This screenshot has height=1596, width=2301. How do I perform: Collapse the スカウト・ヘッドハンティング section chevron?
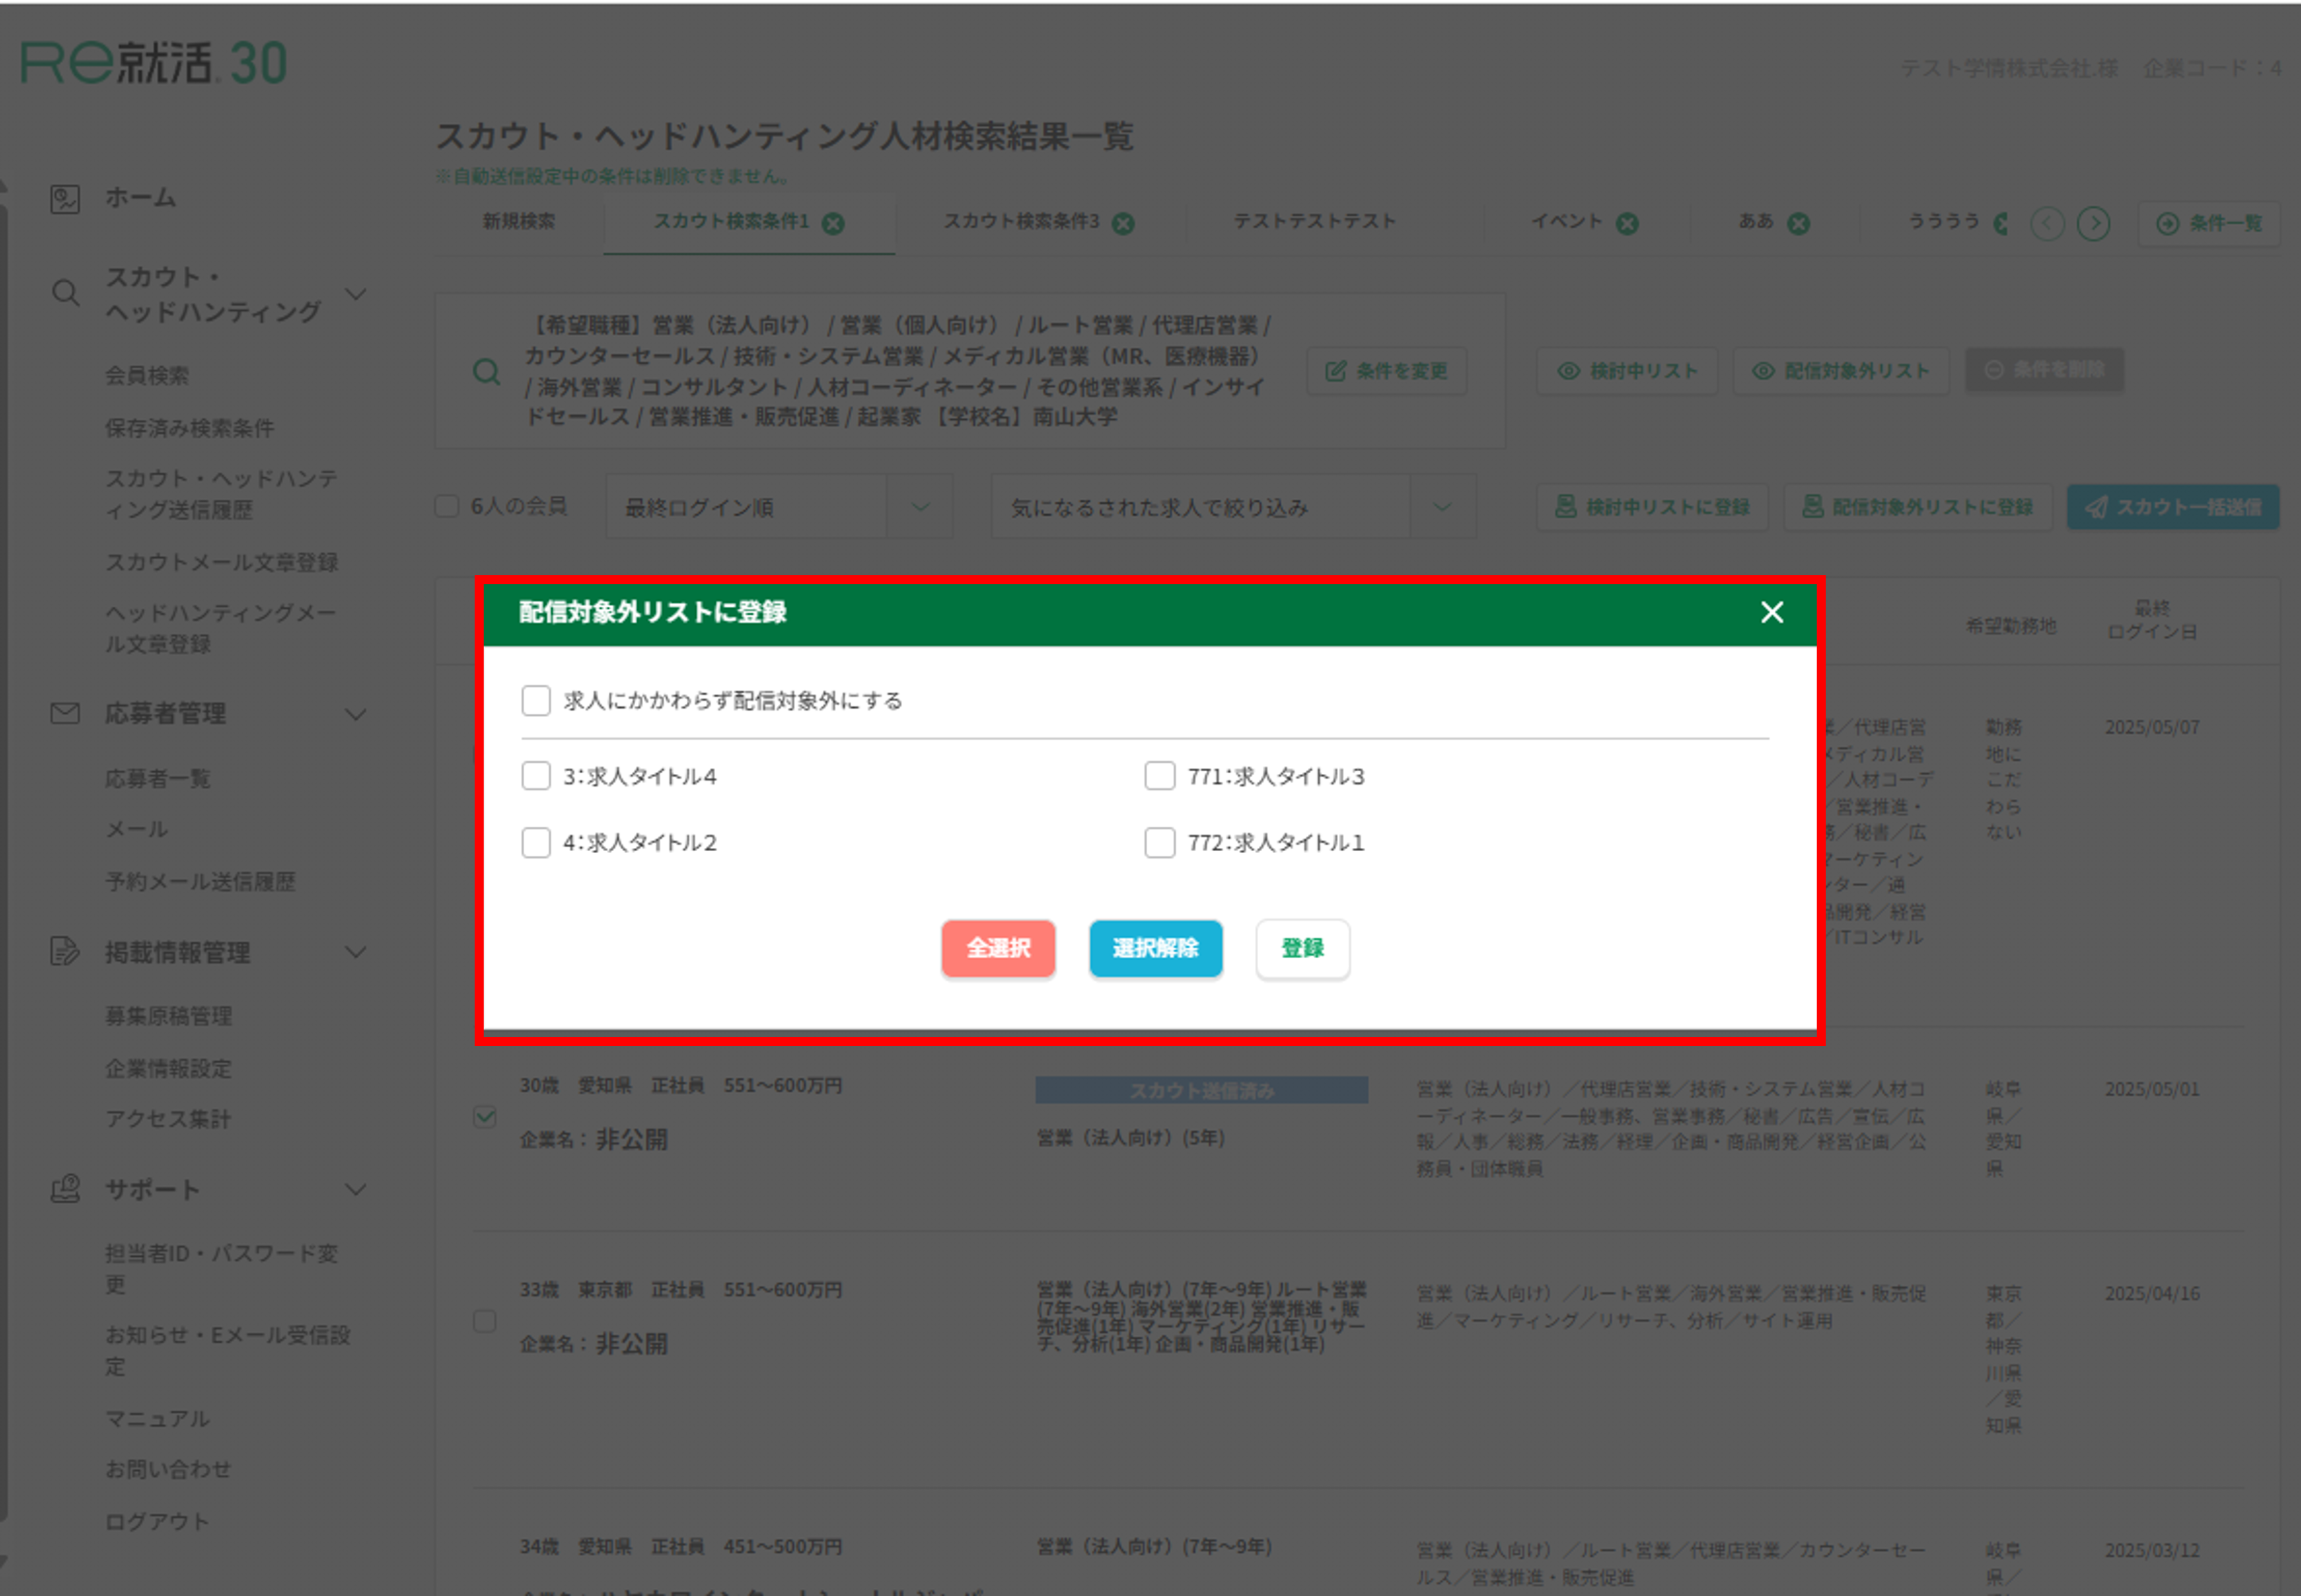coord(355,294)
